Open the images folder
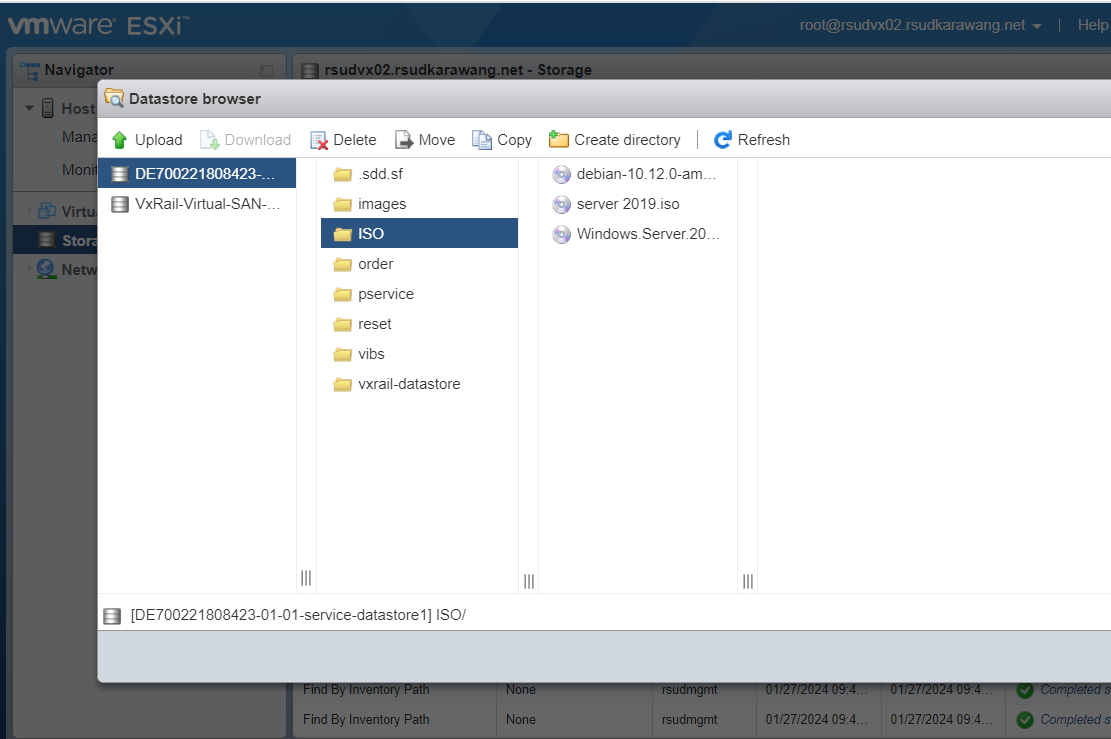 (x=381, y=204)
